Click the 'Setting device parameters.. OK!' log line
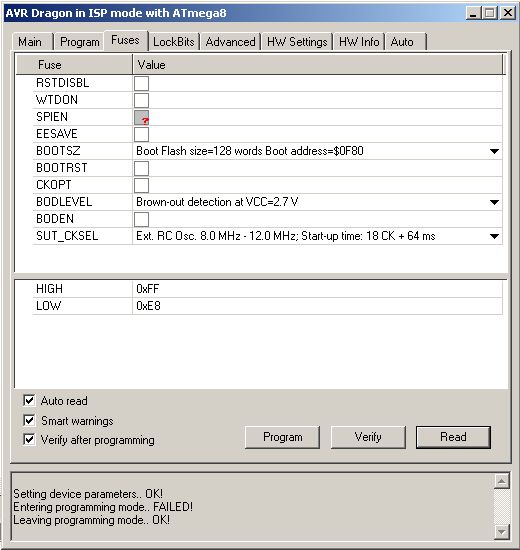520x550 pixels. point(88,494)
